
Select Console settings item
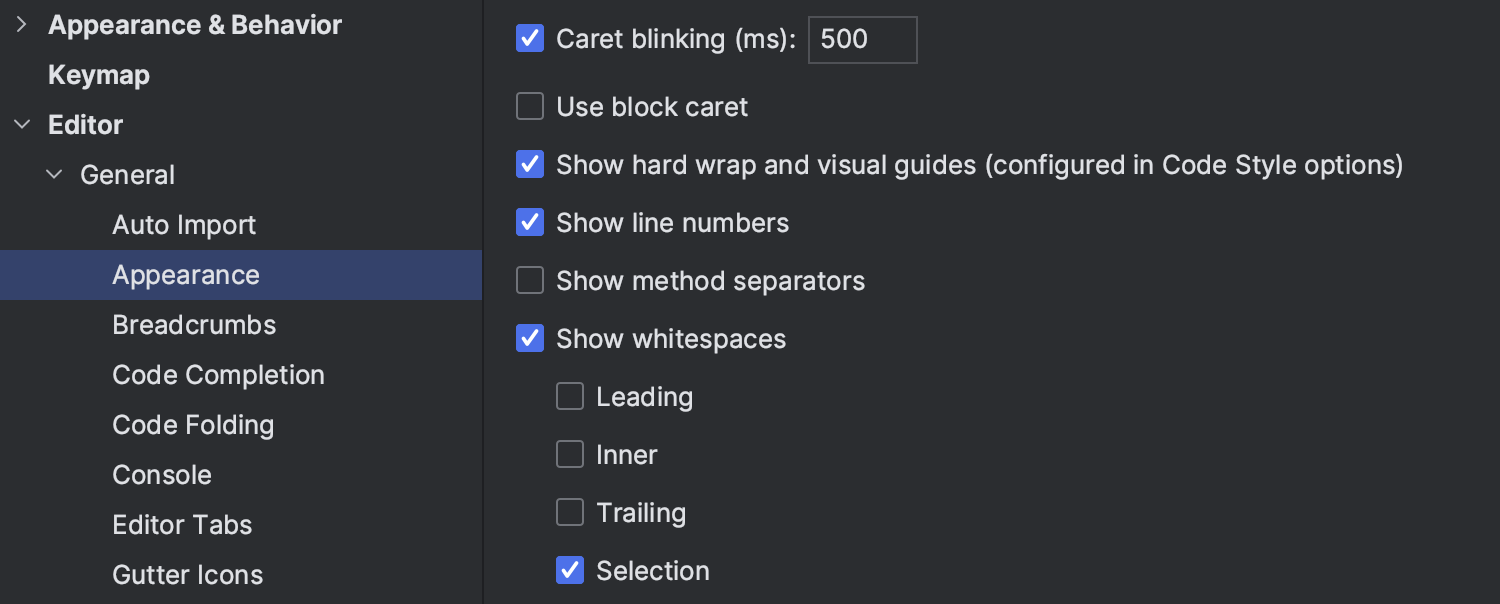pyautogui.click(x=162, y=475)
